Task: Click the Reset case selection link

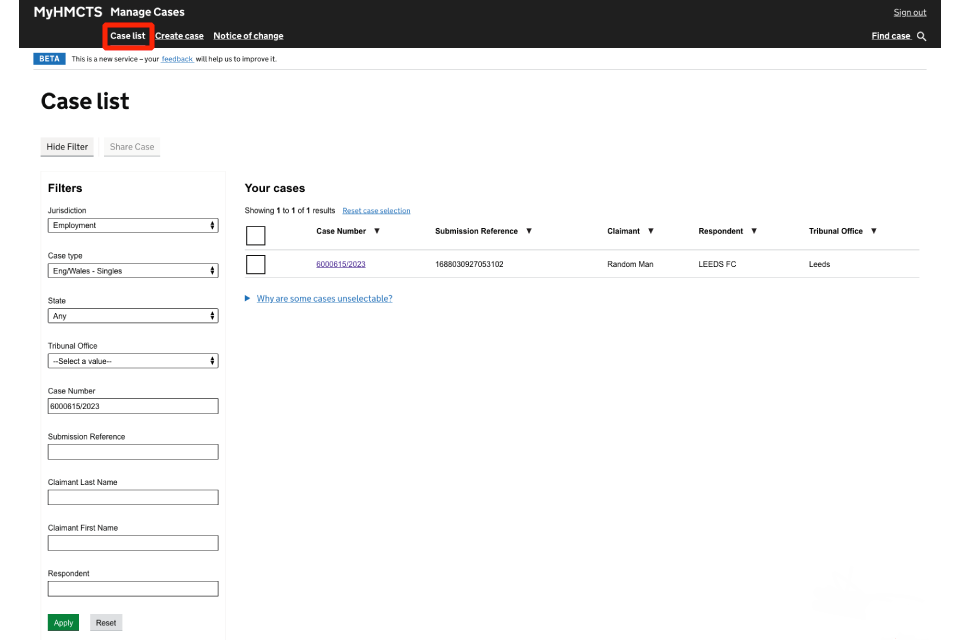Action: [x=376, y=211]
